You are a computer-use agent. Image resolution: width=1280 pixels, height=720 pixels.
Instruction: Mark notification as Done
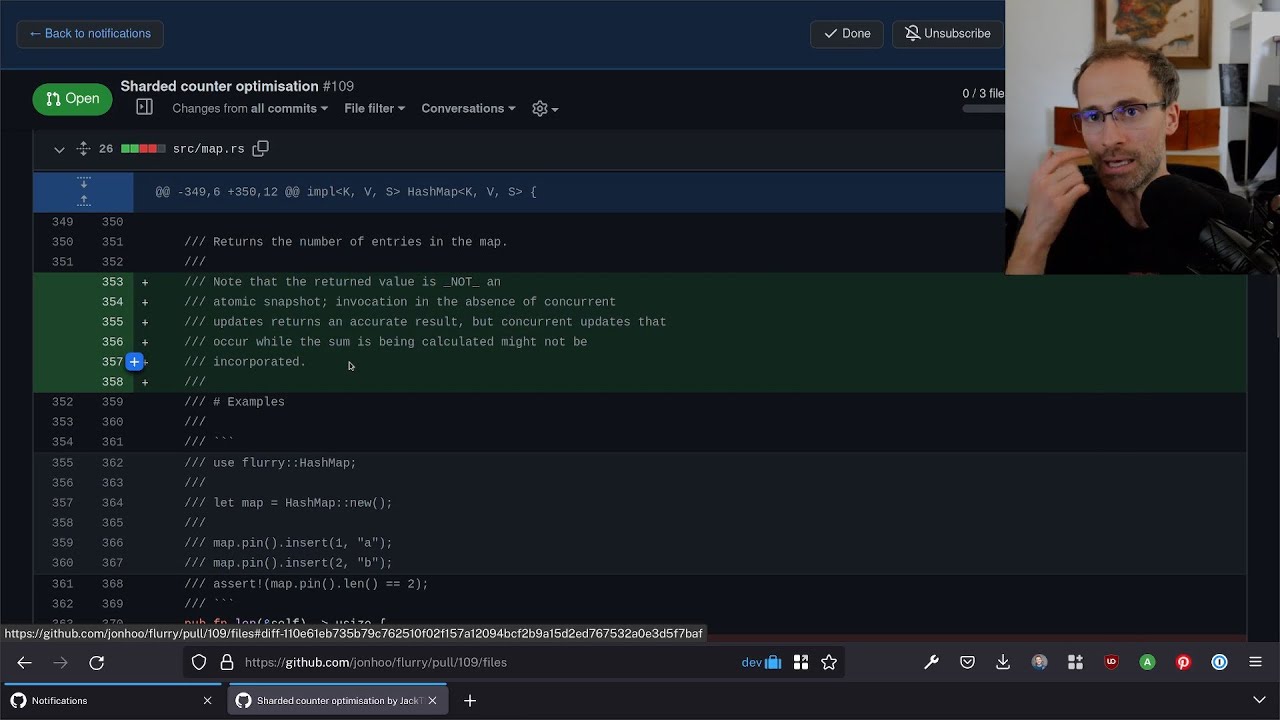[847, 33]
